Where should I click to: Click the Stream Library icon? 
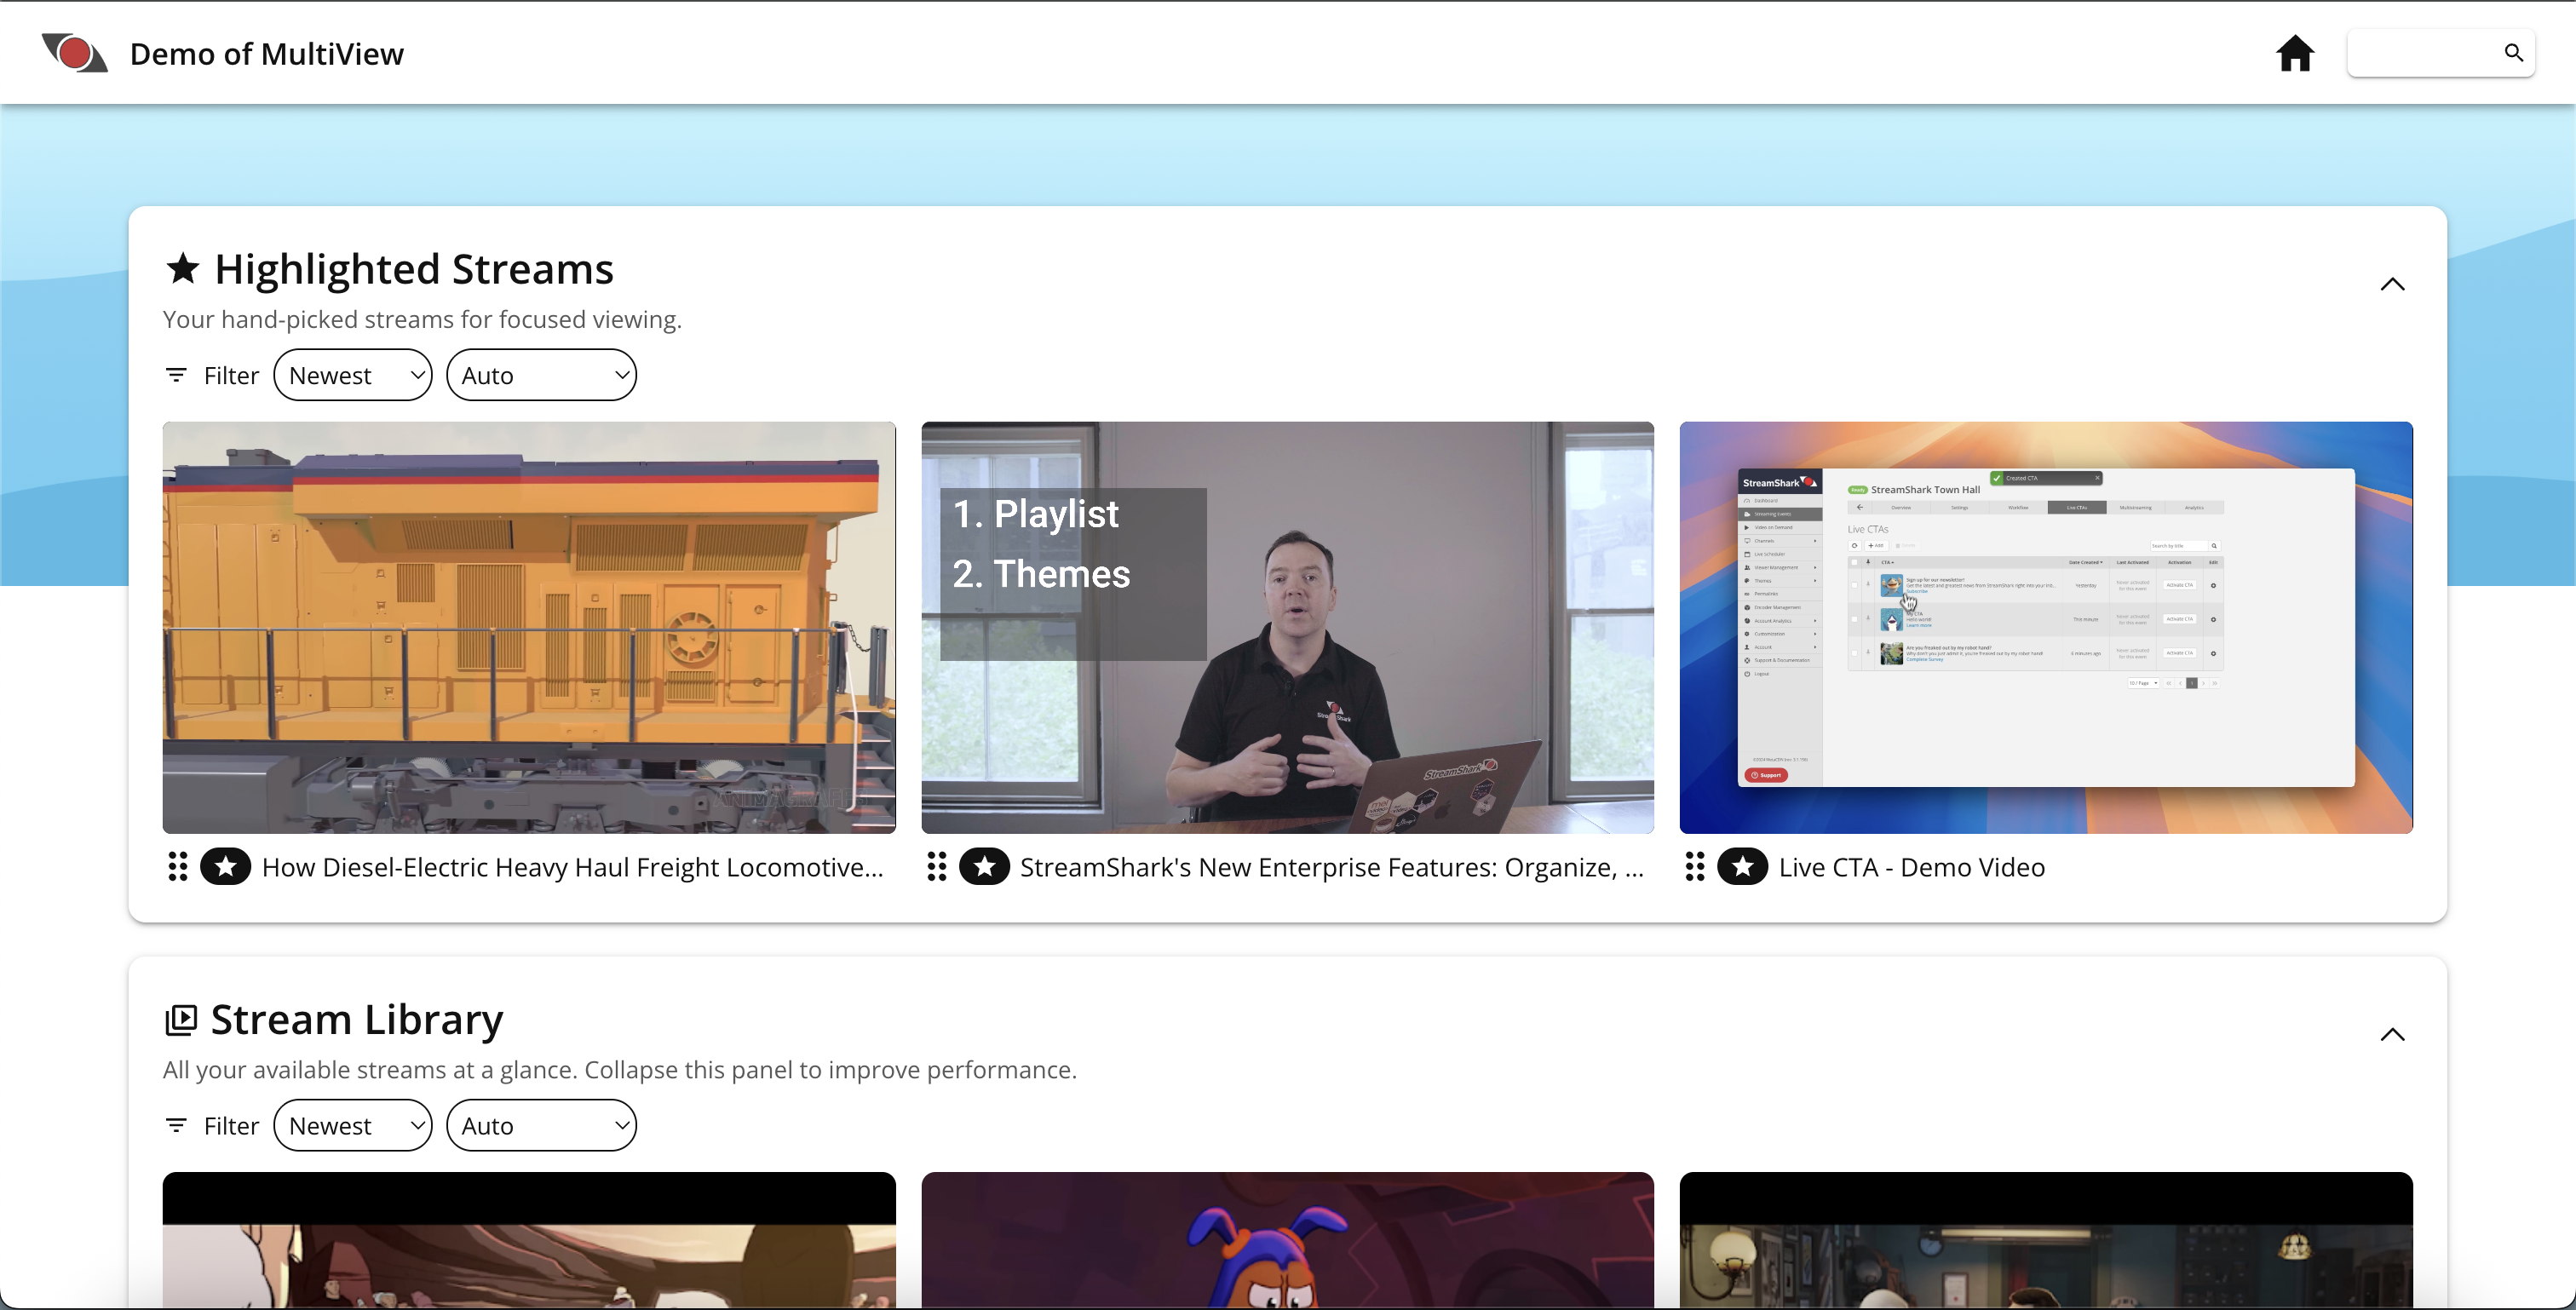(x=181, y=1019)
